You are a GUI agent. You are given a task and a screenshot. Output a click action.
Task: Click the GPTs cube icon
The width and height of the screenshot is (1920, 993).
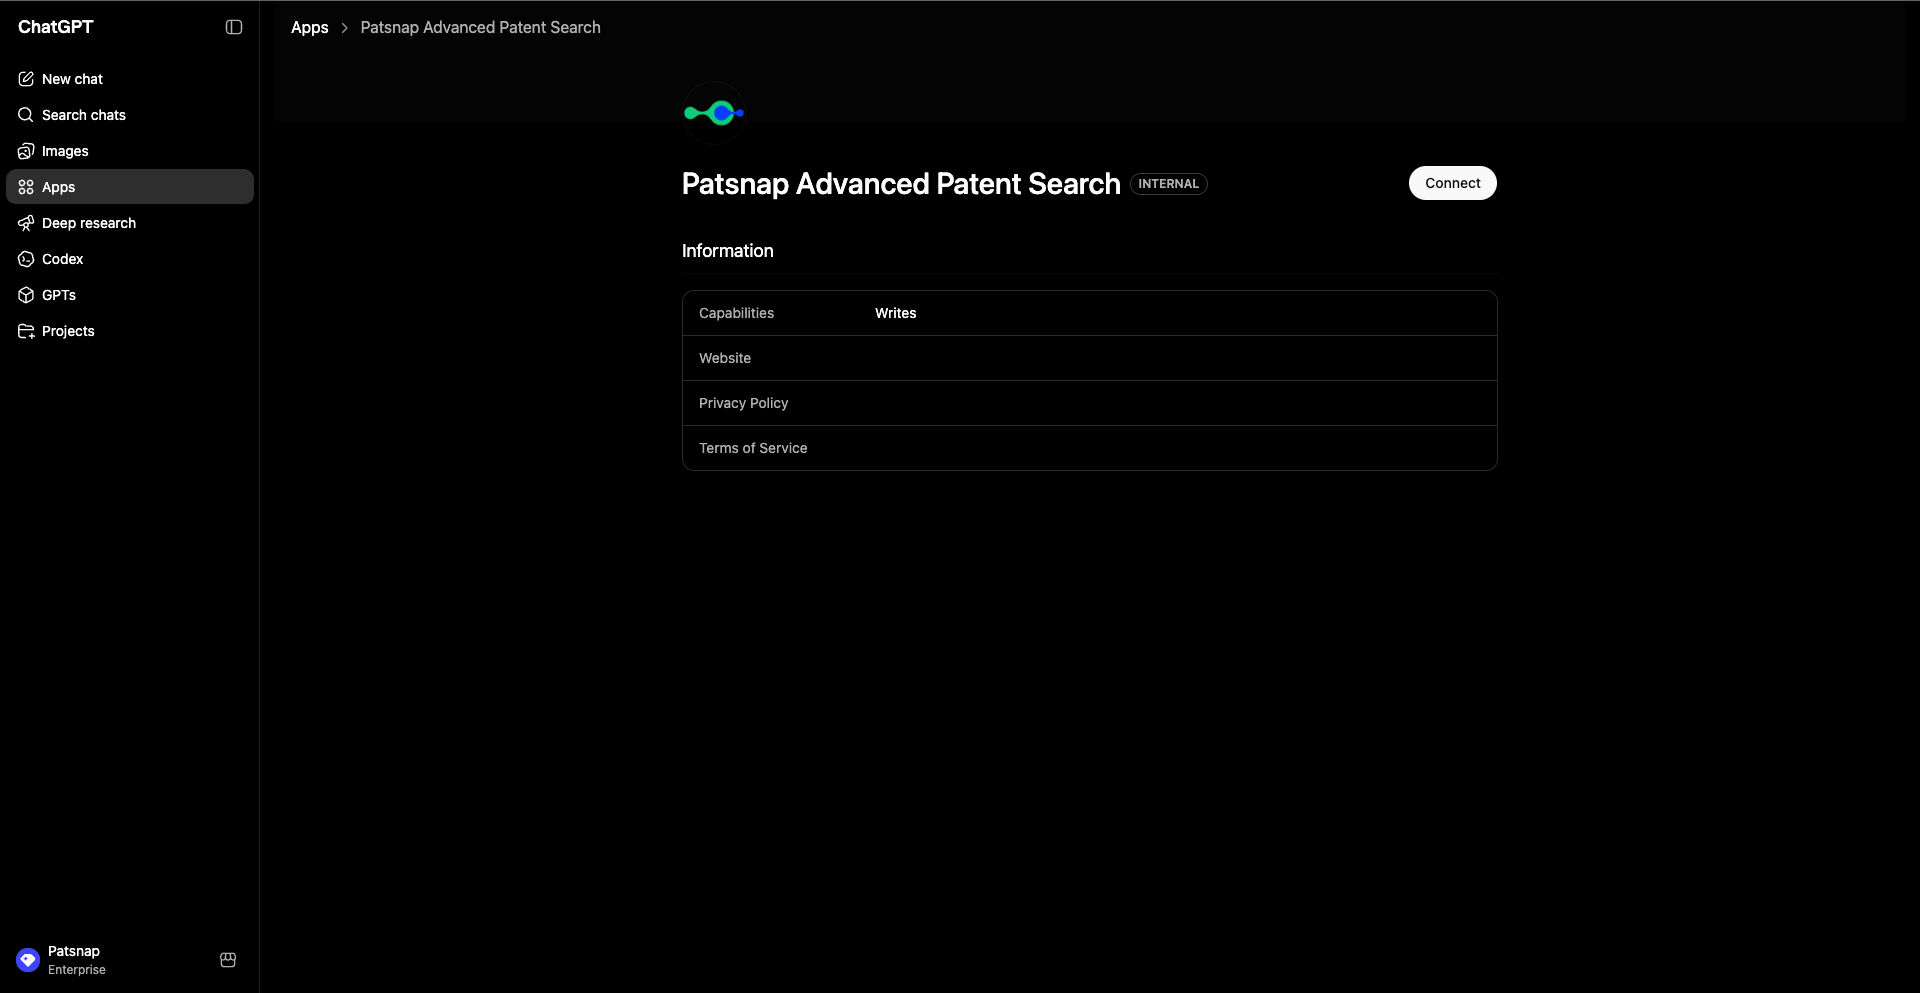click(x=26, y=295)
